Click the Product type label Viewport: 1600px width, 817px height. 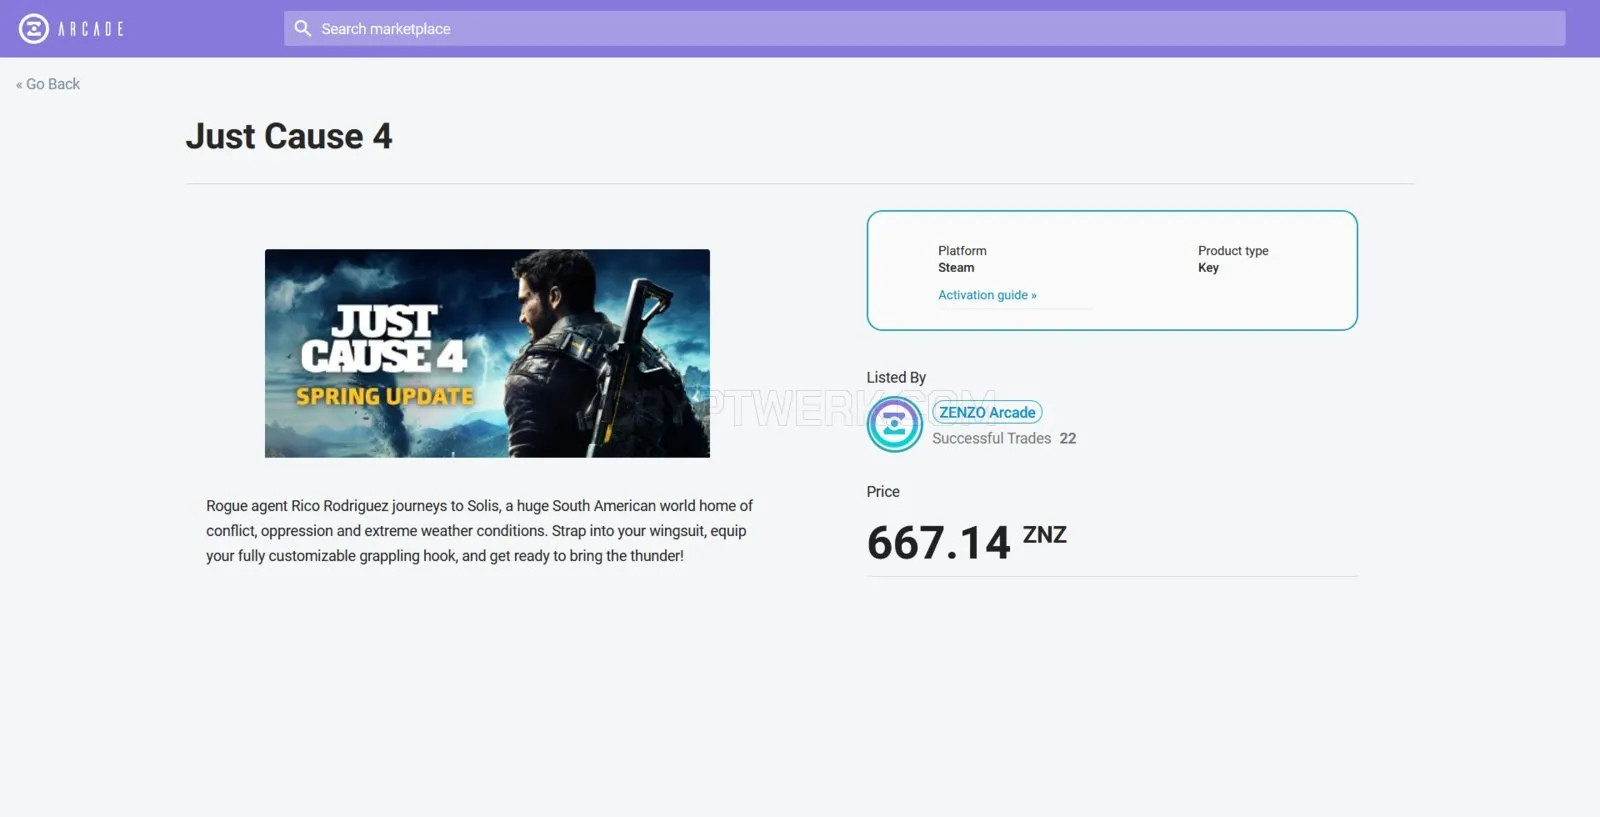coord(1233,251)
